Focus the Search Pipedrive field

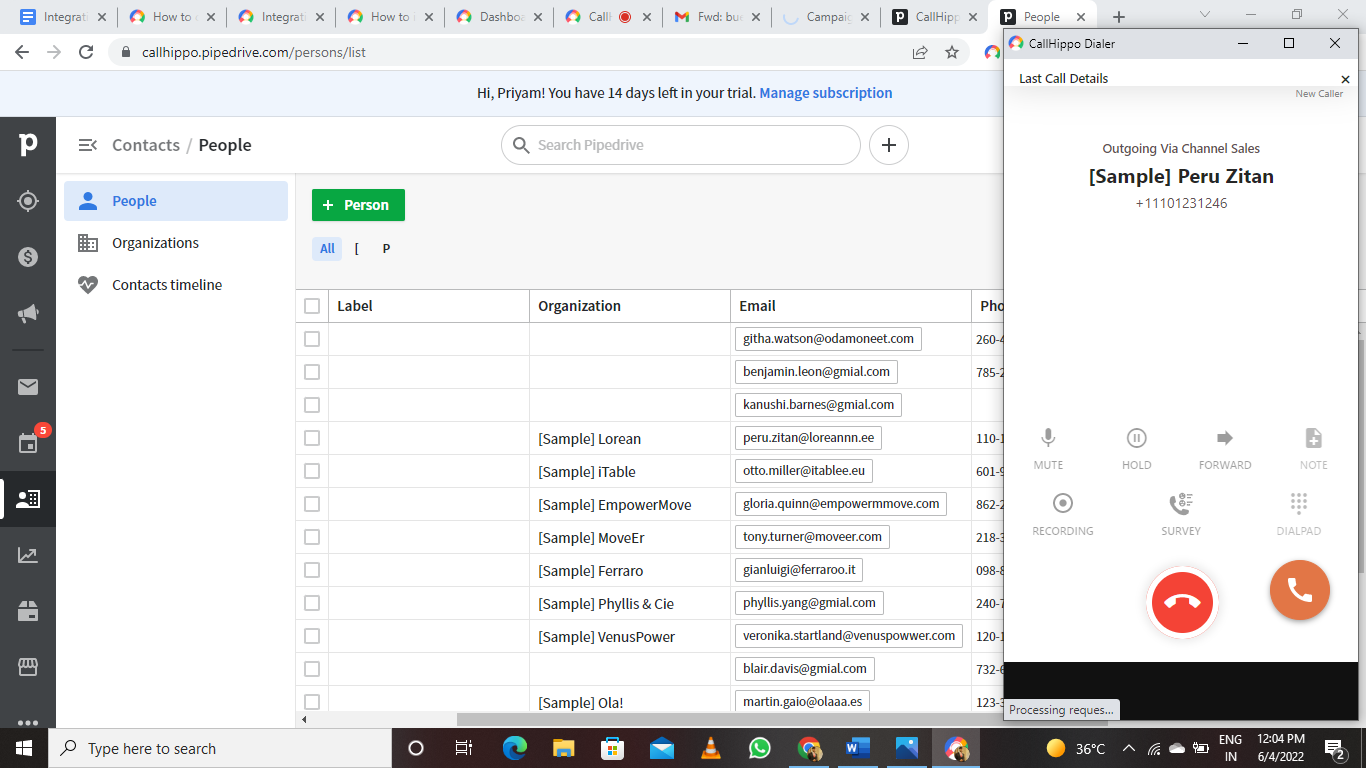(x=680, y=145)
